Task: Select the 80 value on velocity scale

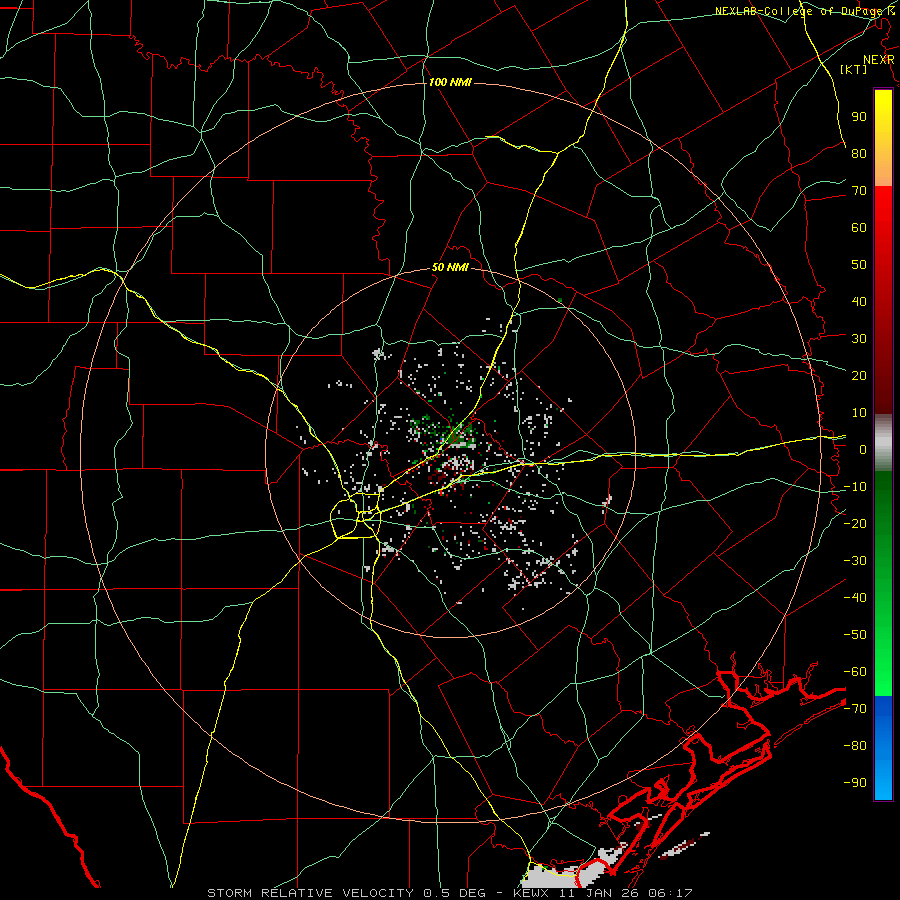Action: click(859, 153)
